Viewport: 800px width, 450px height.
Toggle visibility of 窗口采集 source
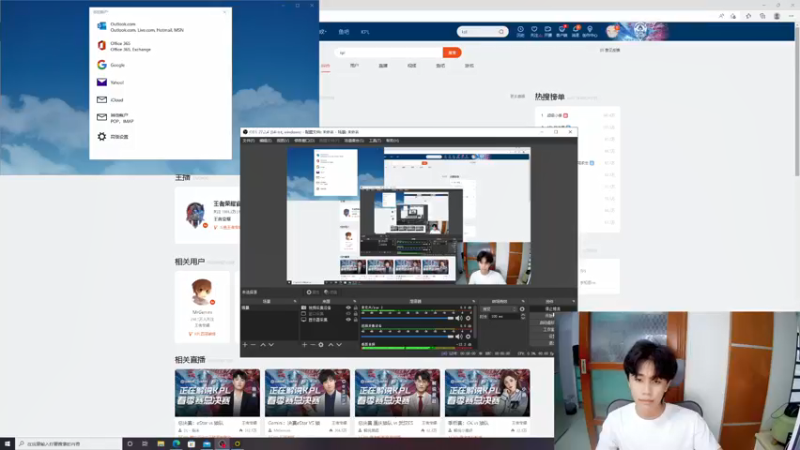[x=348, y=314]
